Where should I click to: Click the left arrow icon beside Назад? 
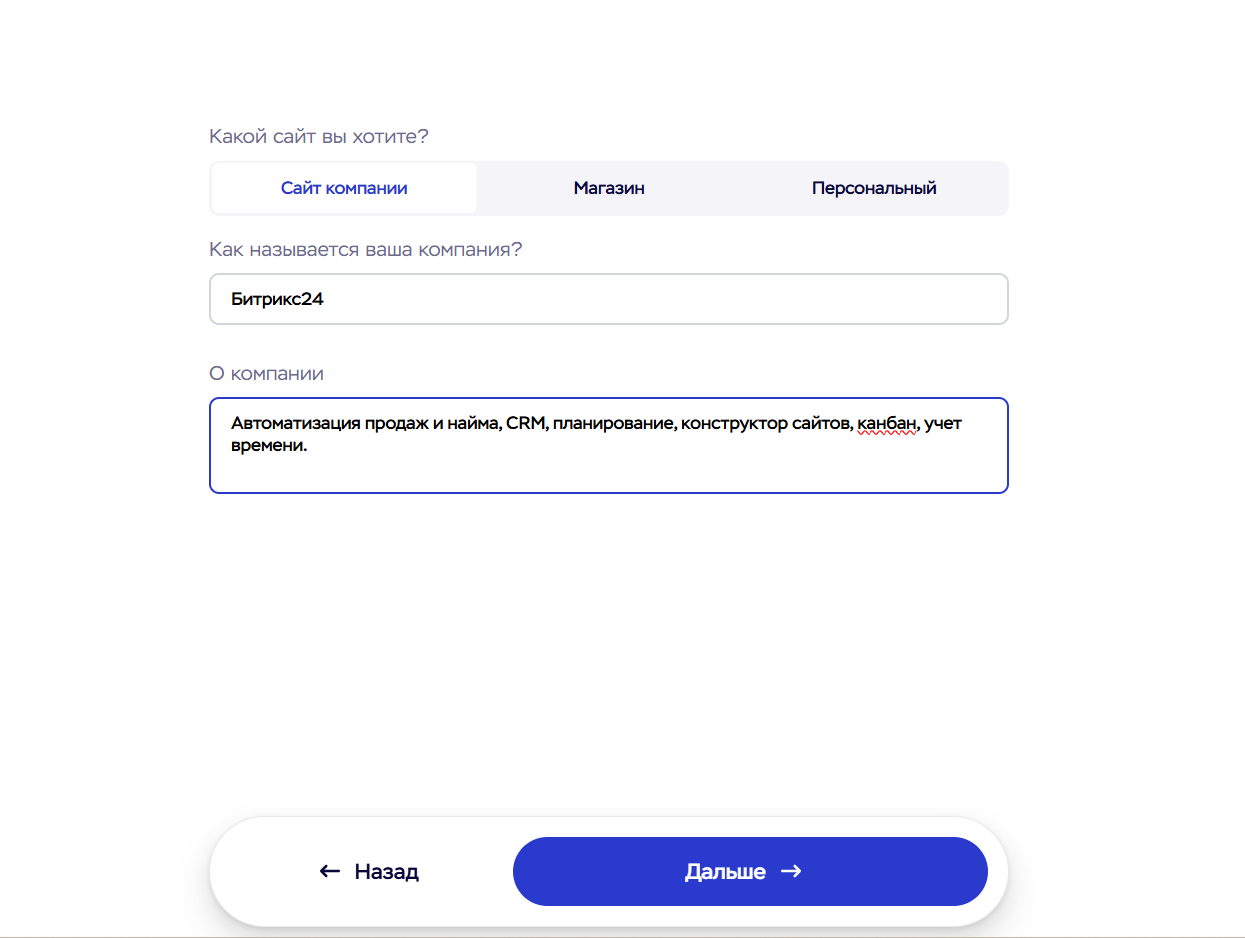point(330,871)
